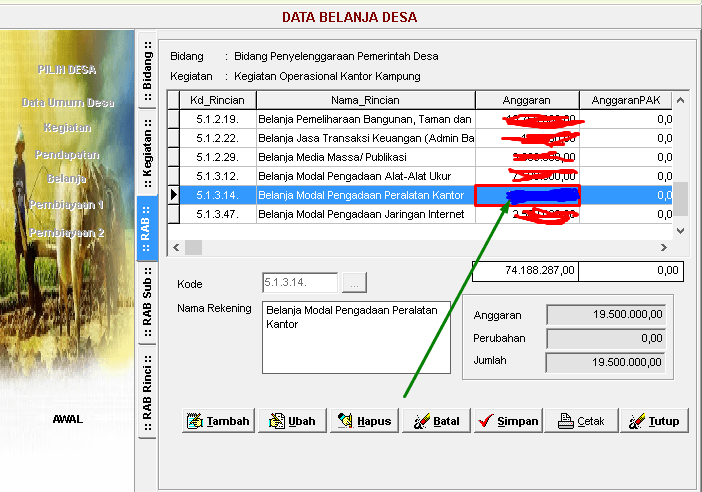The image size is (702, 492).
Task: Open the Bidang vertical tab
Action: point(147,70)
